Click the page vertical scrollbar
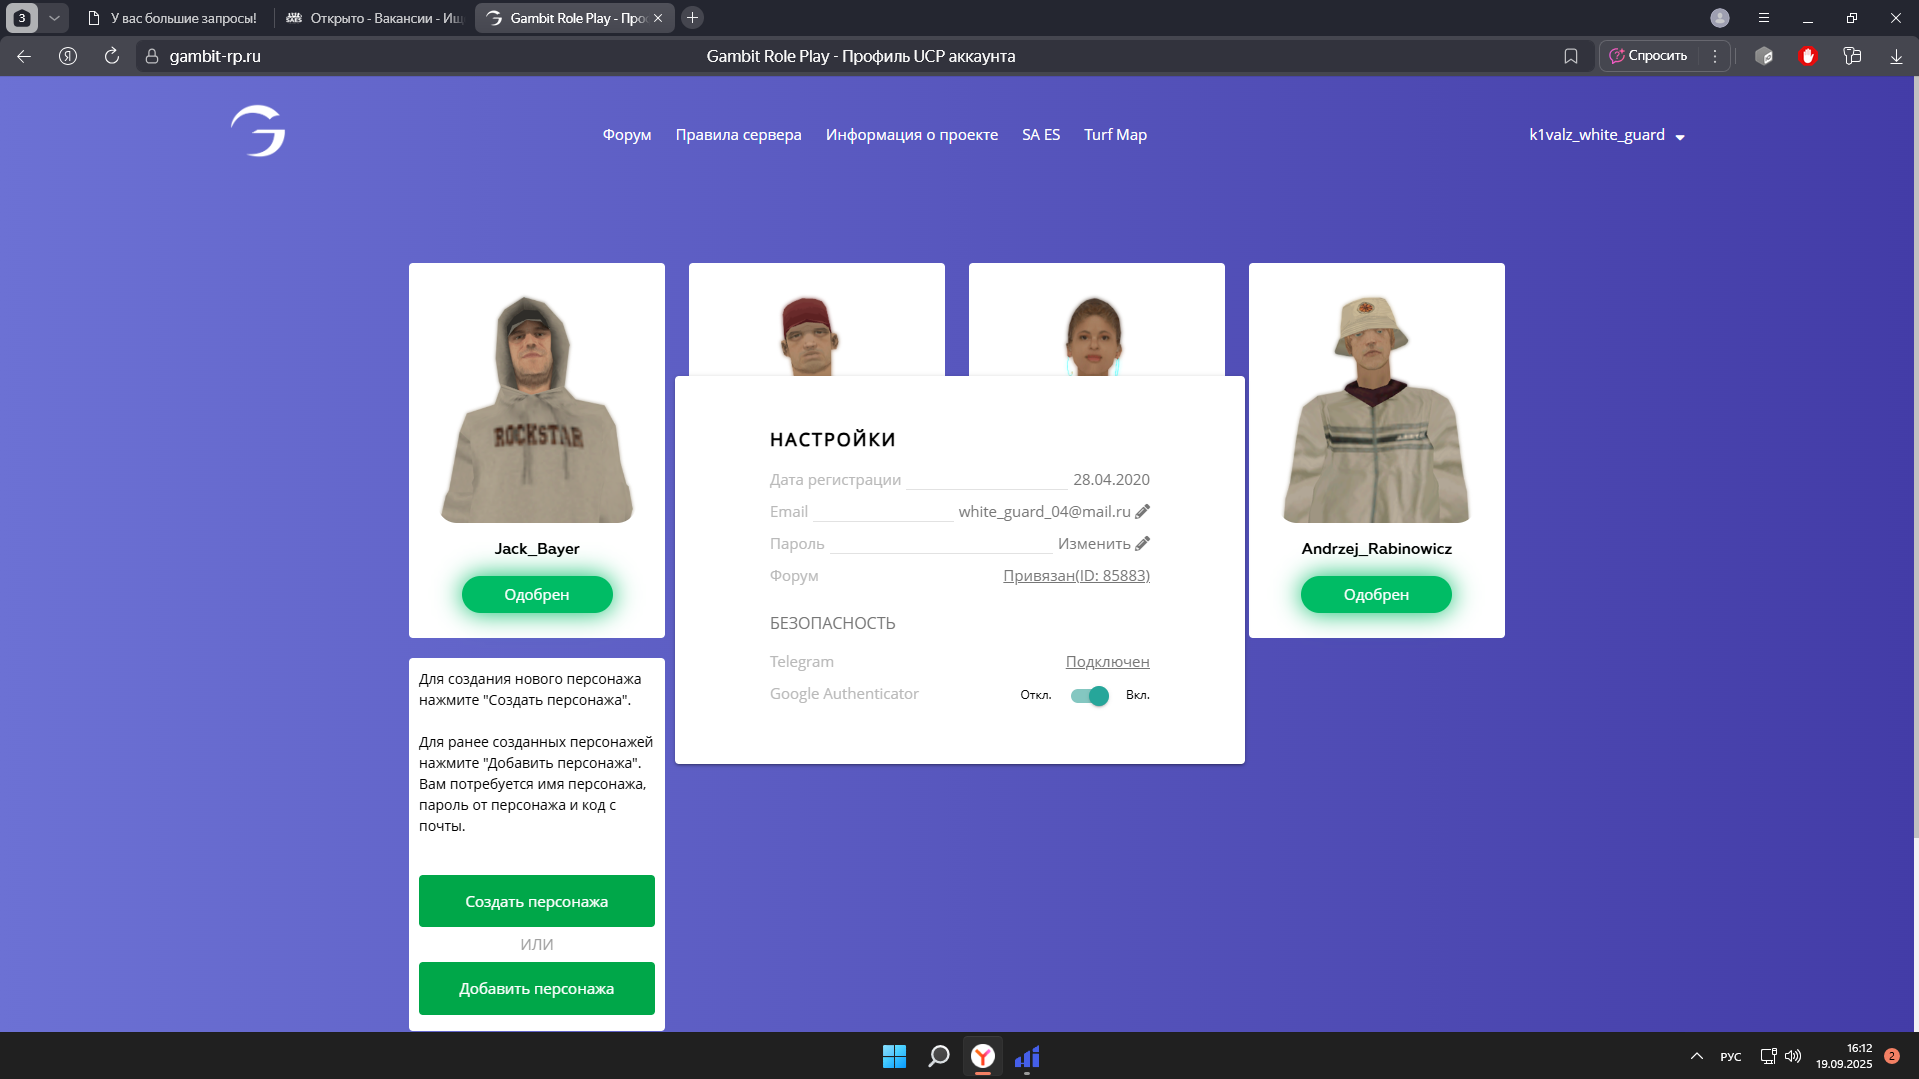The width and height of the screenshot is (1919, 1079). pos(1915,457)
